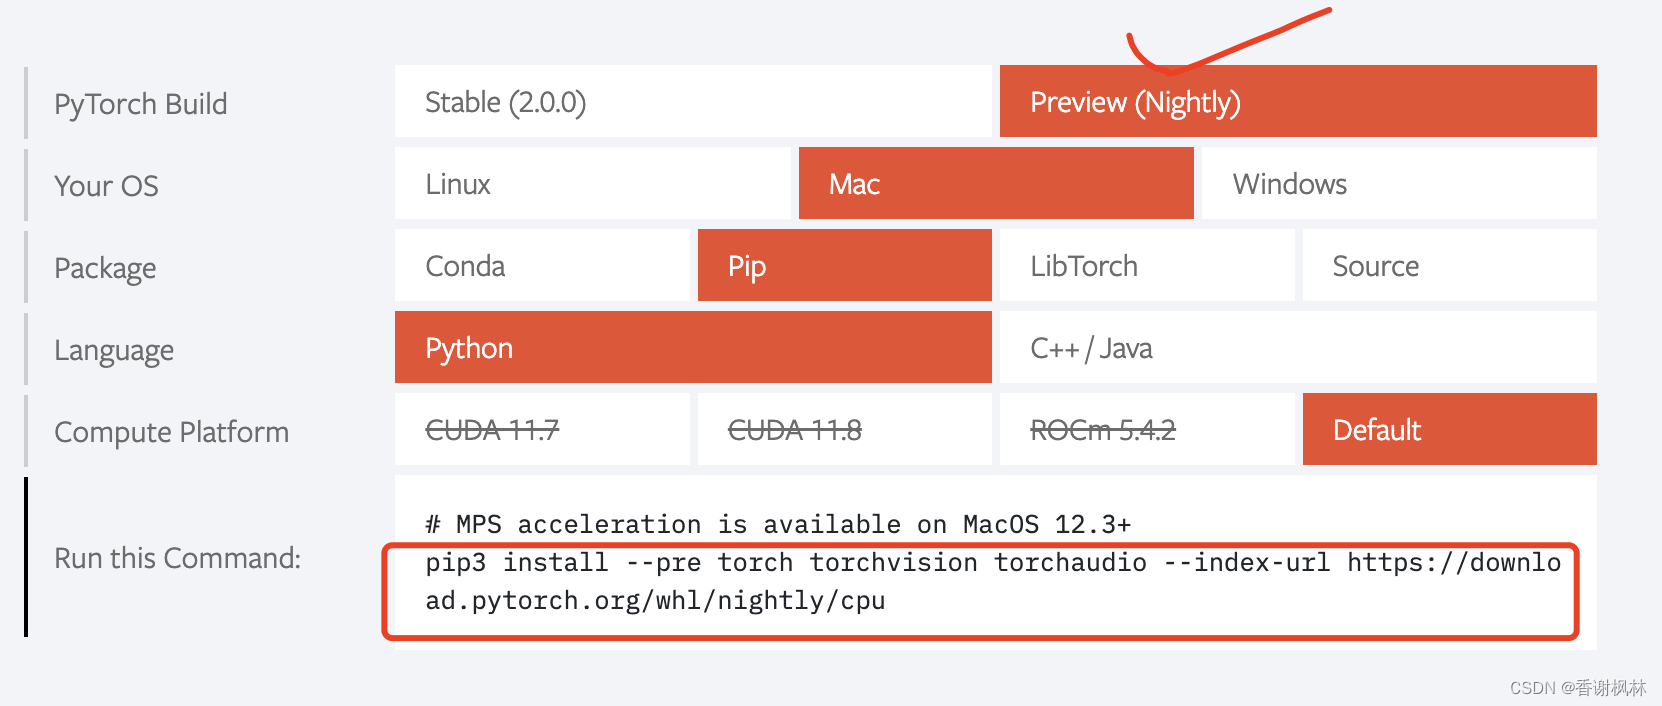Viewport: 1662px width, 706px height.
Task: Choose Python as the language
Action: tap(692, 348)
